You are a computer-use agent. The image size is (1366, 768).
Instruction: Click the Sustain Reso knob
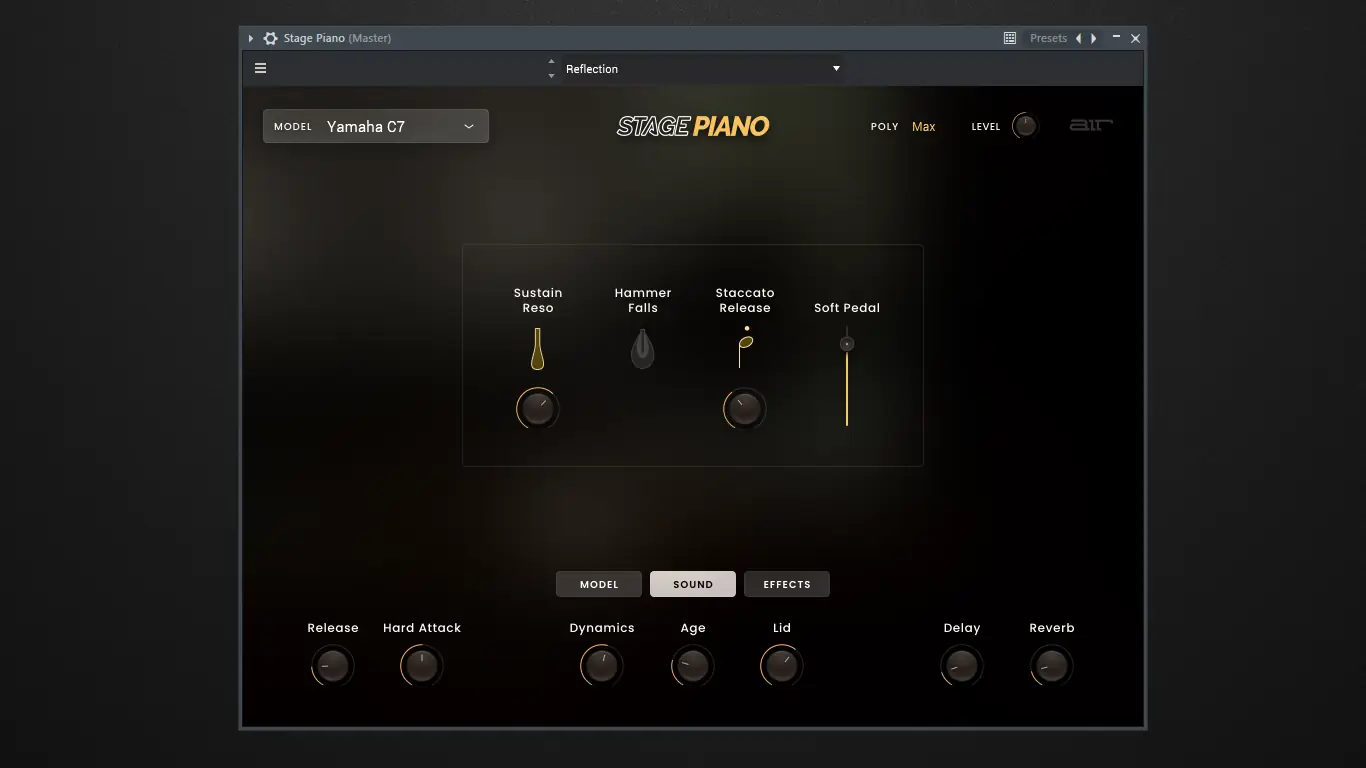(538, 409)
